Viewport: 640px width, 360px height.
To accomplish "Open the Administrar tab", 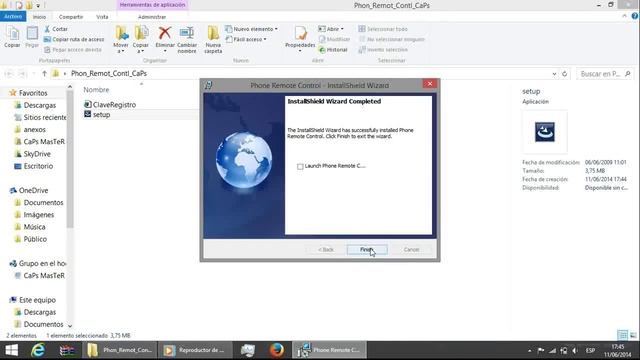I will click(152, 17).
